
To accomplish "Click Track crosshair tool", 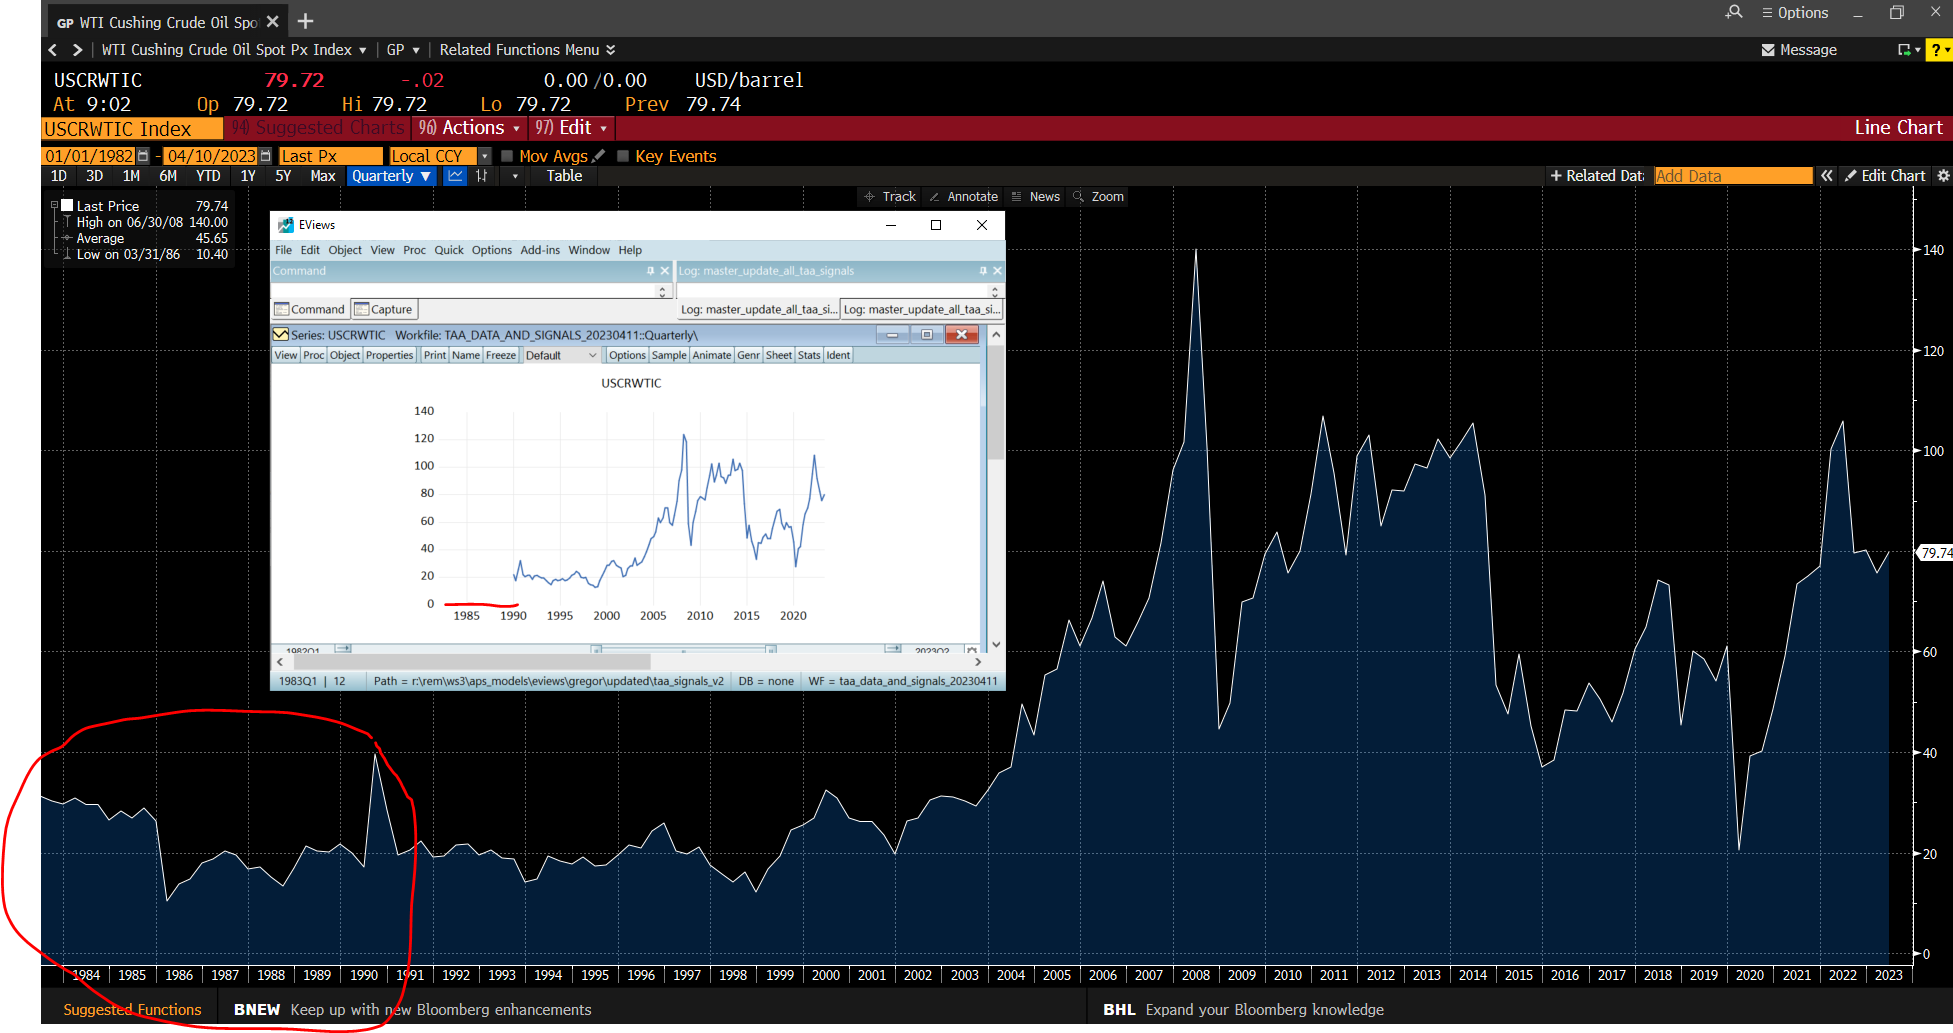I will tap(890, 197).
